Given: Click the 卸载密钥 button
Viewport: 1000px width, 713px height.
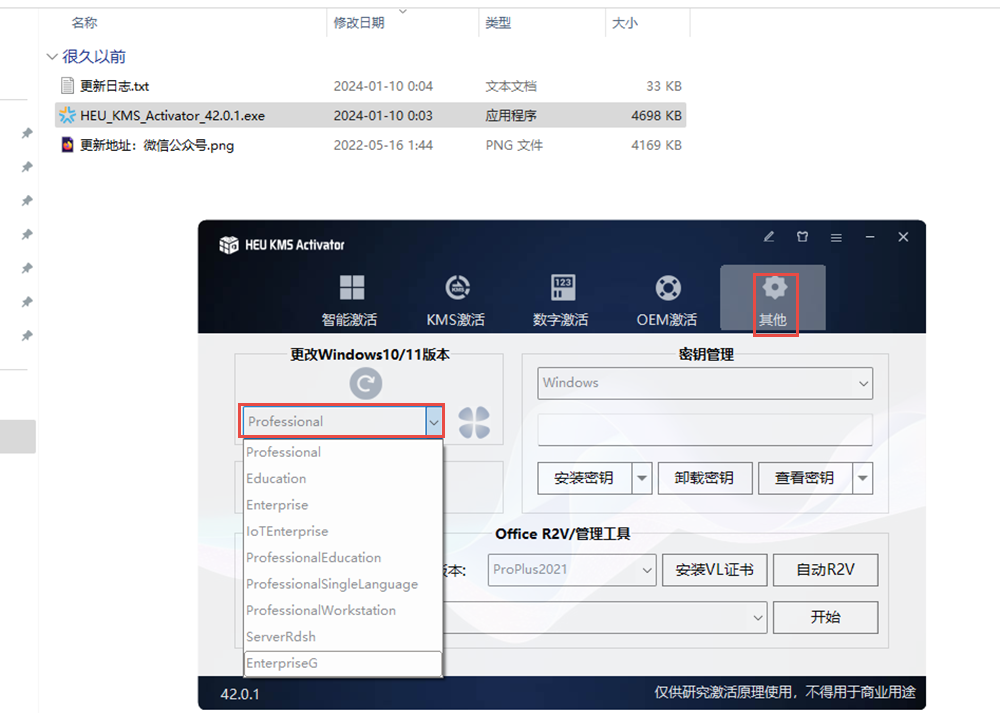Looking at the screenshot, I should (x=705, y=478).
